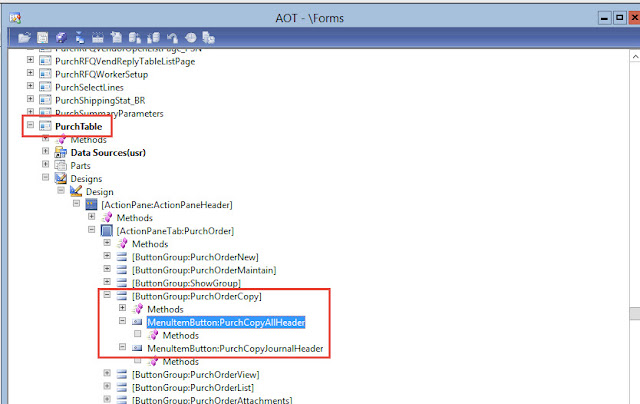Image resolution: width=640 pixels, height=404 pixels.
Task: Click the ButtonGroup:PurchOrderNew node icon
Action: 122,257
